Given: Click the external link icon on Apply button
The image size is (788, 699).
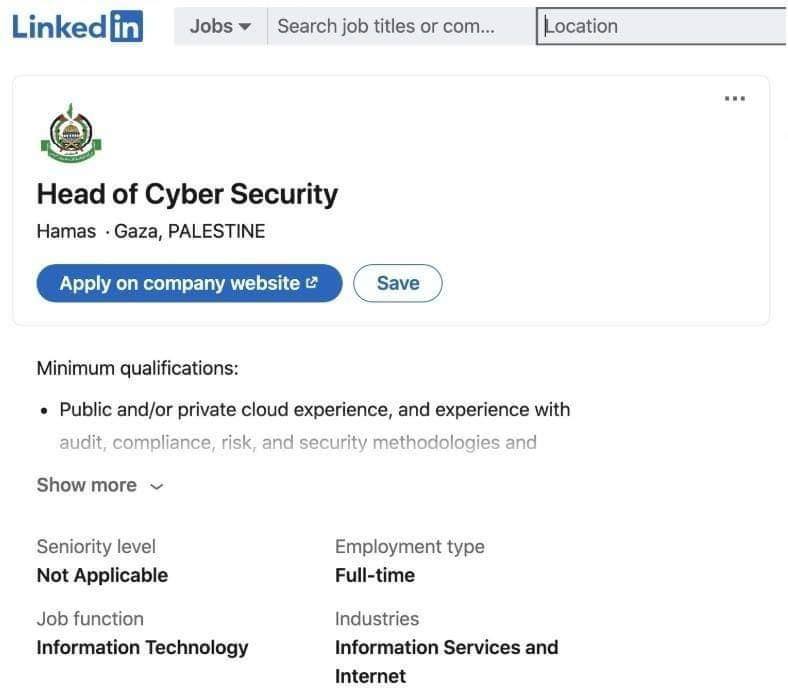Looking at the screenshot, I should (312, 282).
